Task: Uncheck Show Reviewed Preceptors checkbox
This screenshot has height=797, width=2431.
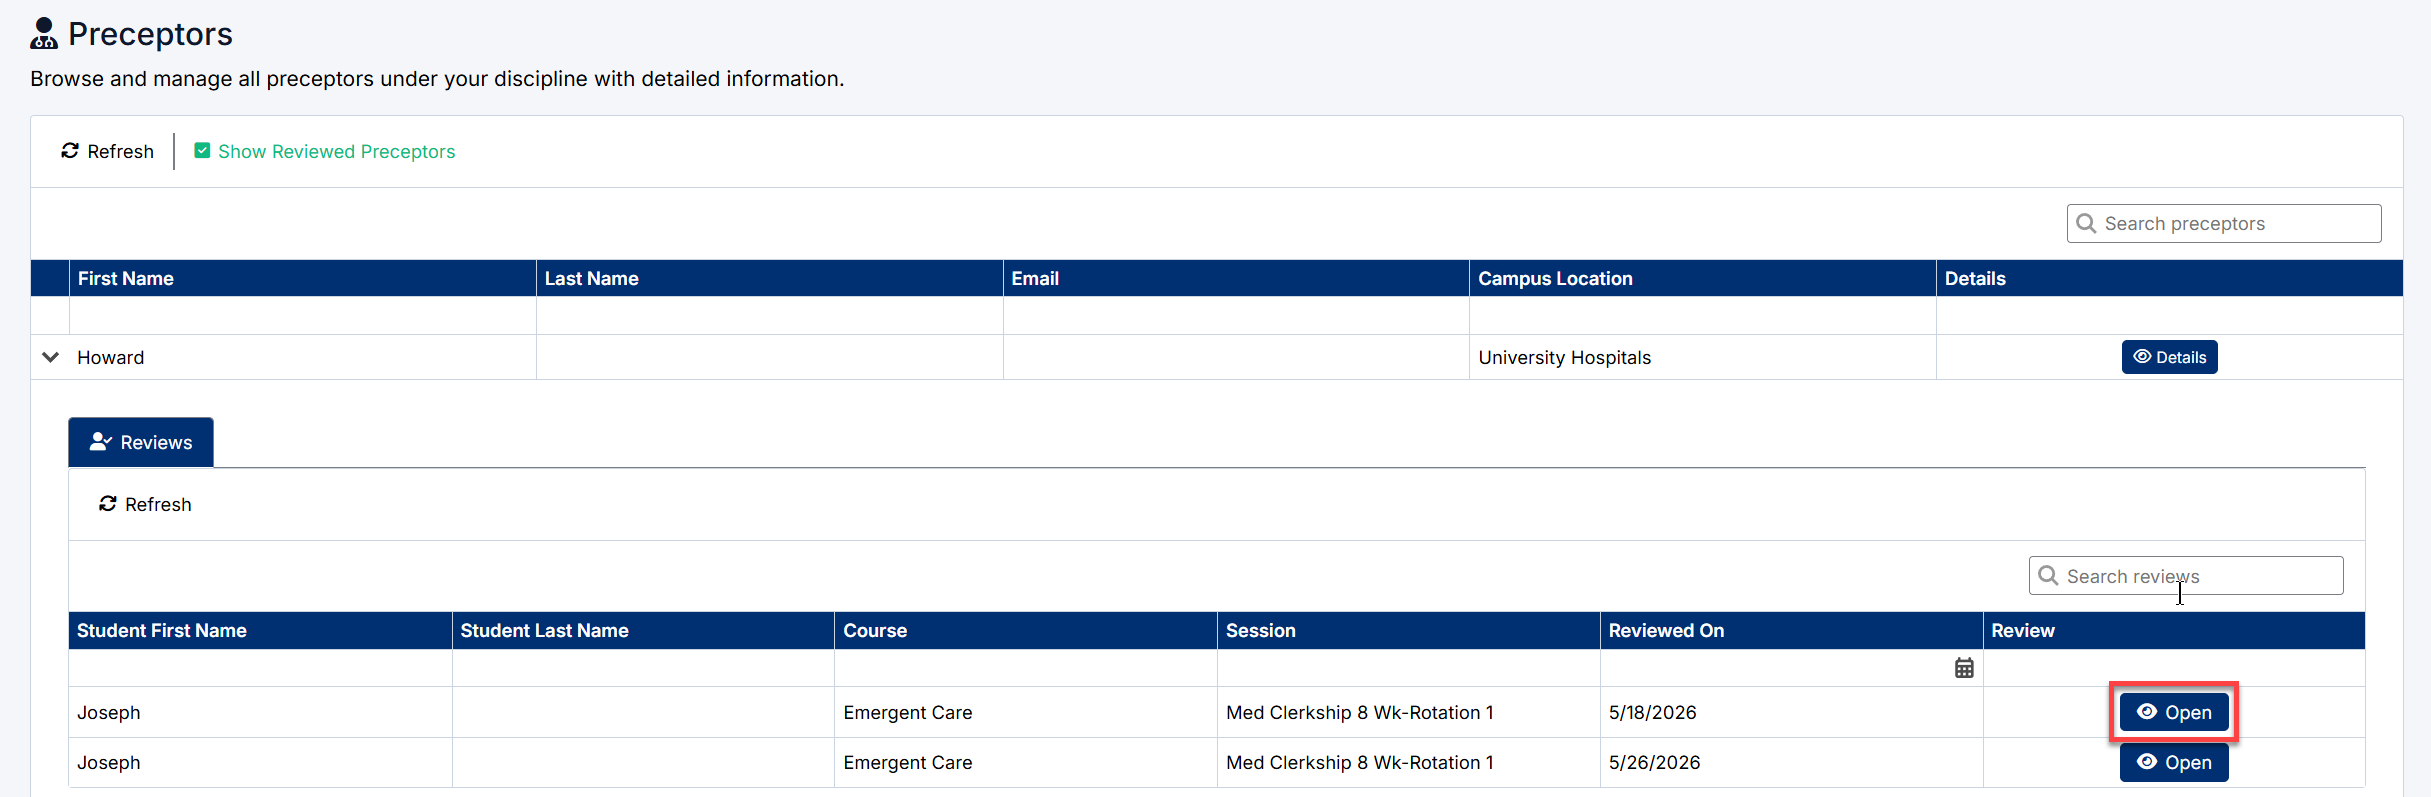Action: coord(202,151)
